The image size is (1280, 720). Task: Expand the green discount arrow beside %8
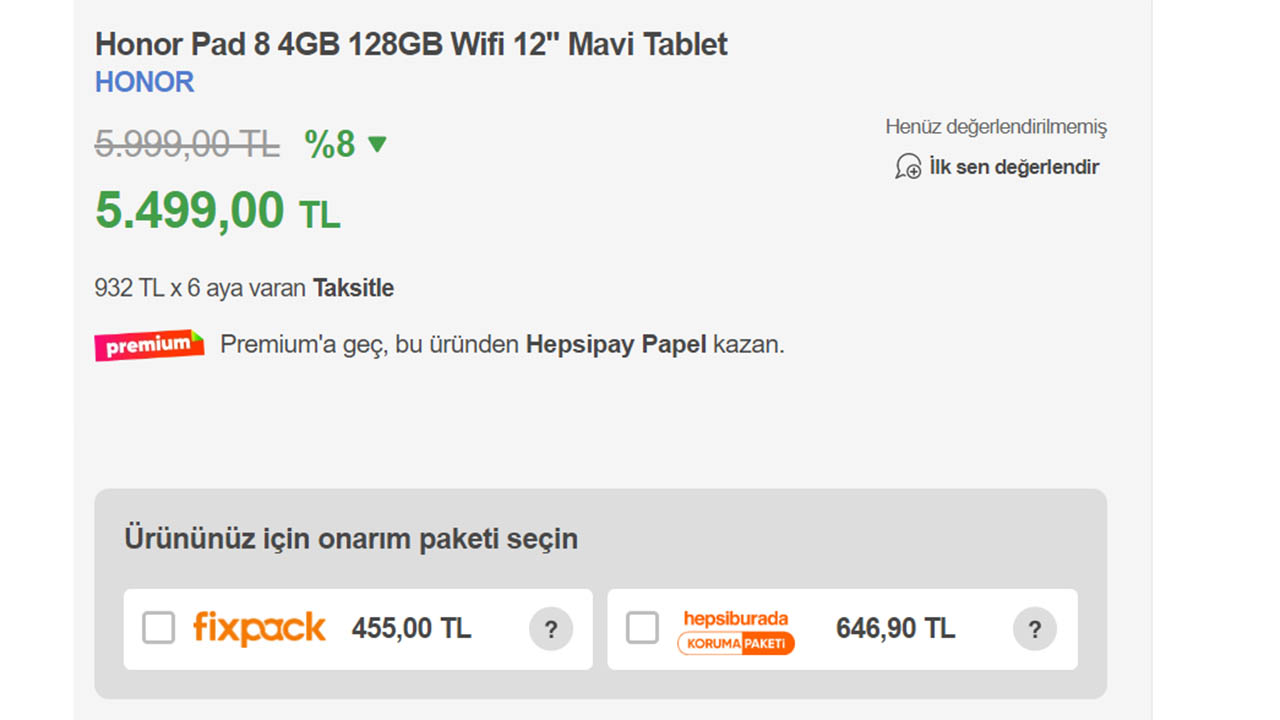(377, 144)
